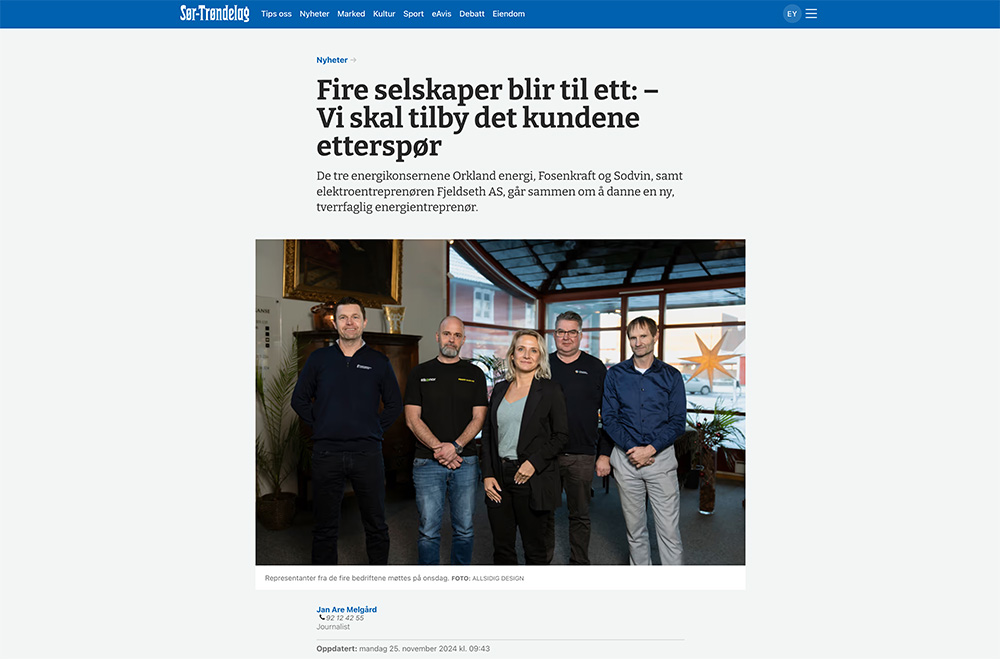Click the Sør-Trøndelag newspaper logo
The image size is (1000, 659).
(x=214, y=13)
